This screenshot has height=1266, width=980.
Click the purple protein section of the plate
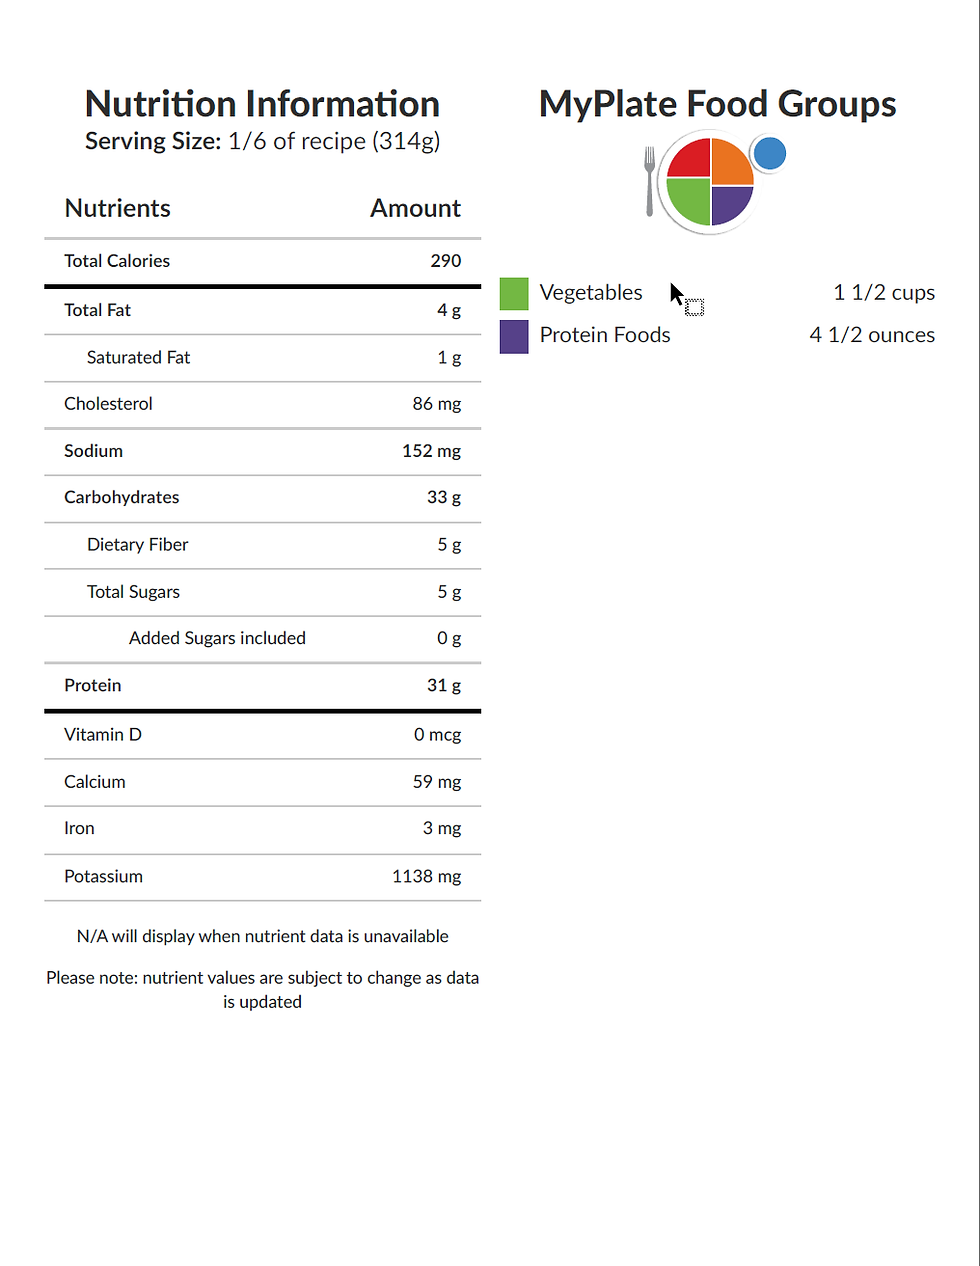(x=730, y=203)
